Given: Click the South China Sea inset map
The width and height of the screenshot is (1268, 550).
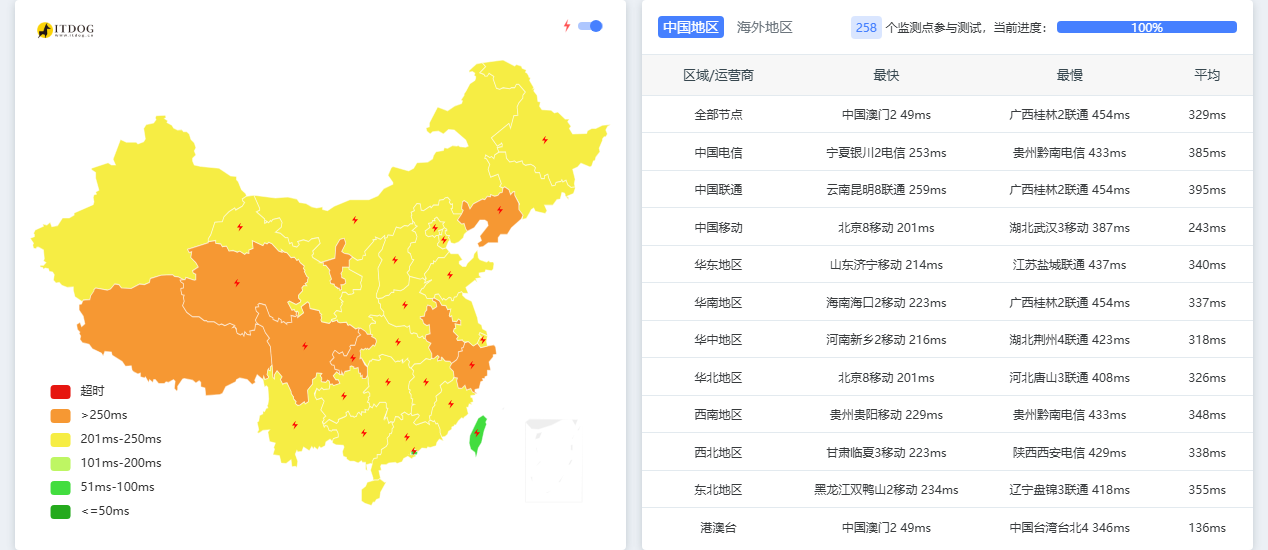Looking at the screenshot, I should coord(553,460).
